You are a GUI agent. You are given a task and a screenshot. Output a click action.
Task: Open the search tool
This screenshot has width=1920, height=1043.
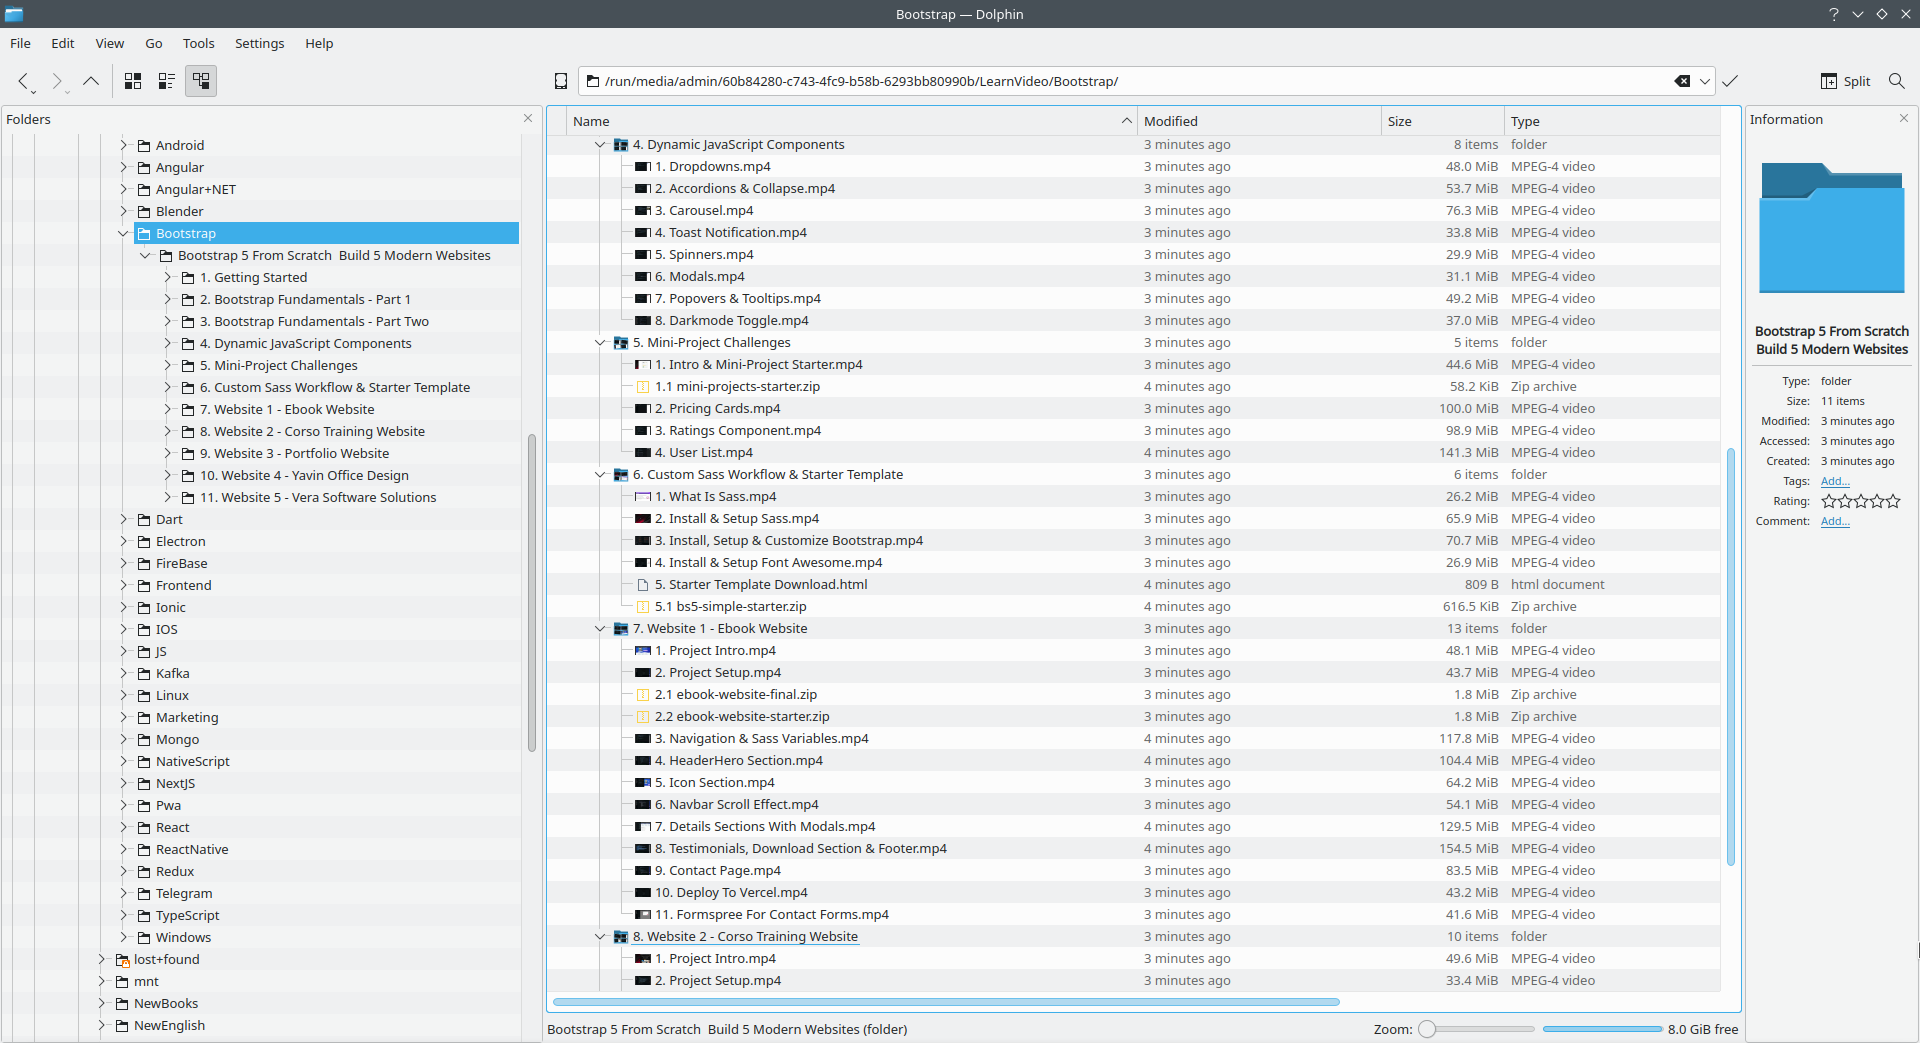click(1896, 81)
